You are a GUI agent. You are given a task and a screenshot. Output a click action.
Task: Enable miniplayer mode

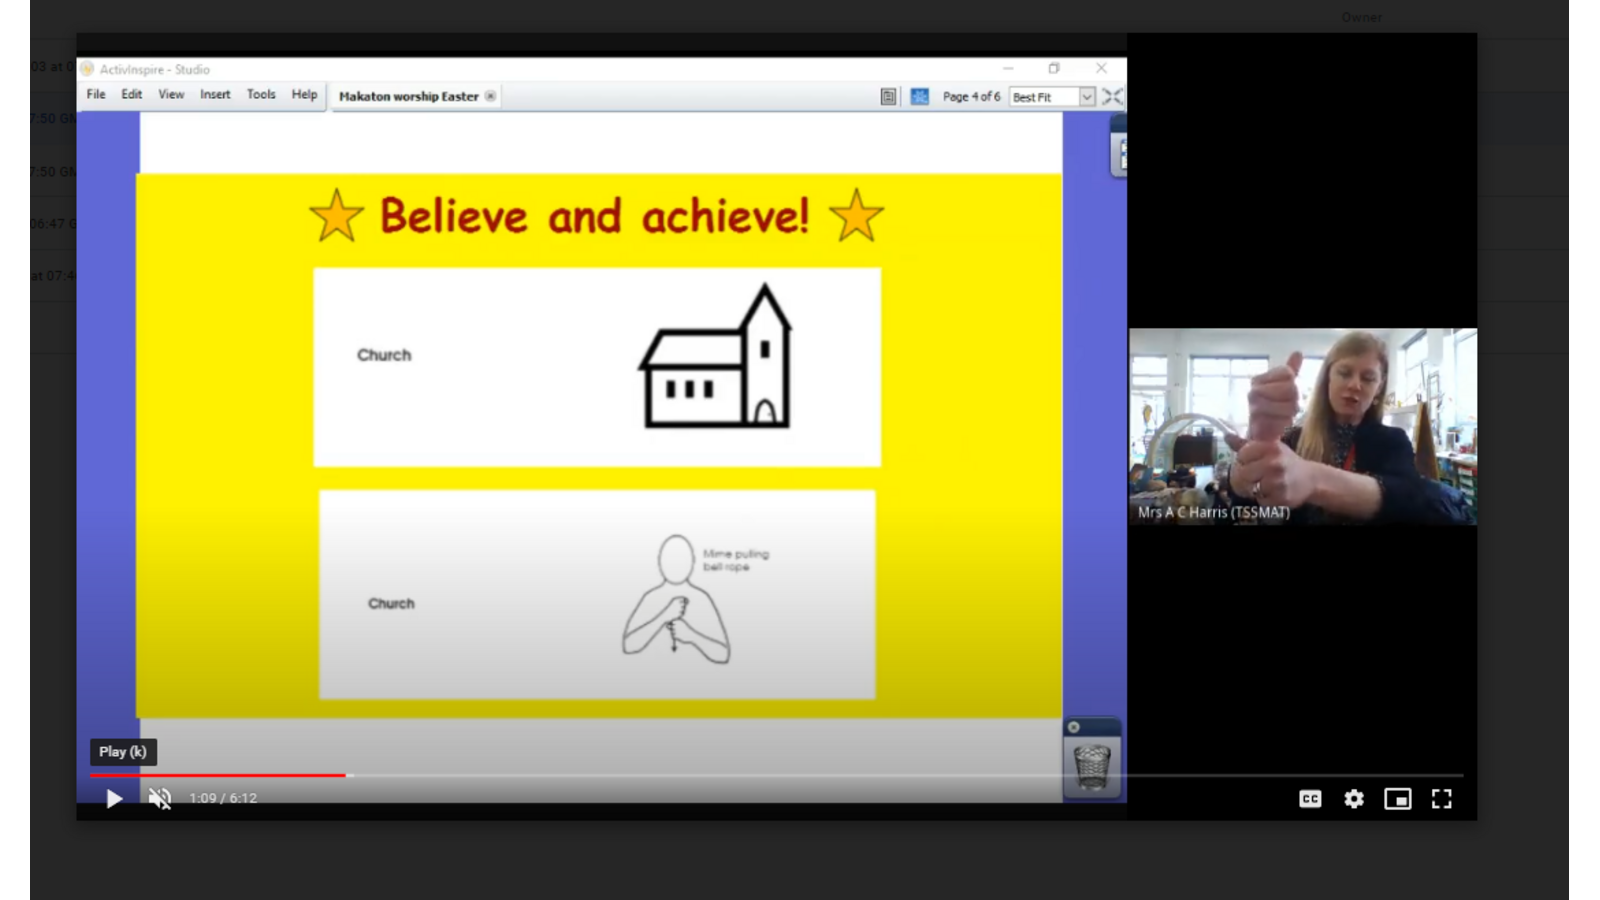point(1397,798)
